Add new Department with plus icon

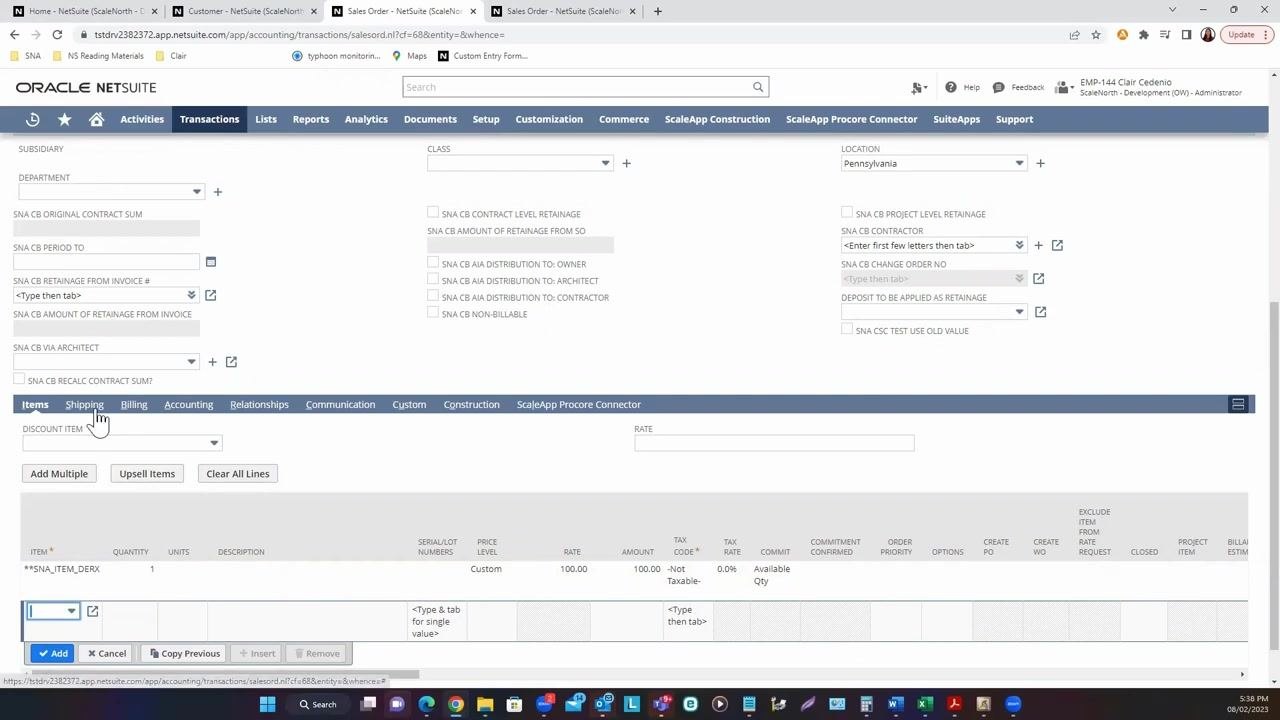[x=217, y=192]
